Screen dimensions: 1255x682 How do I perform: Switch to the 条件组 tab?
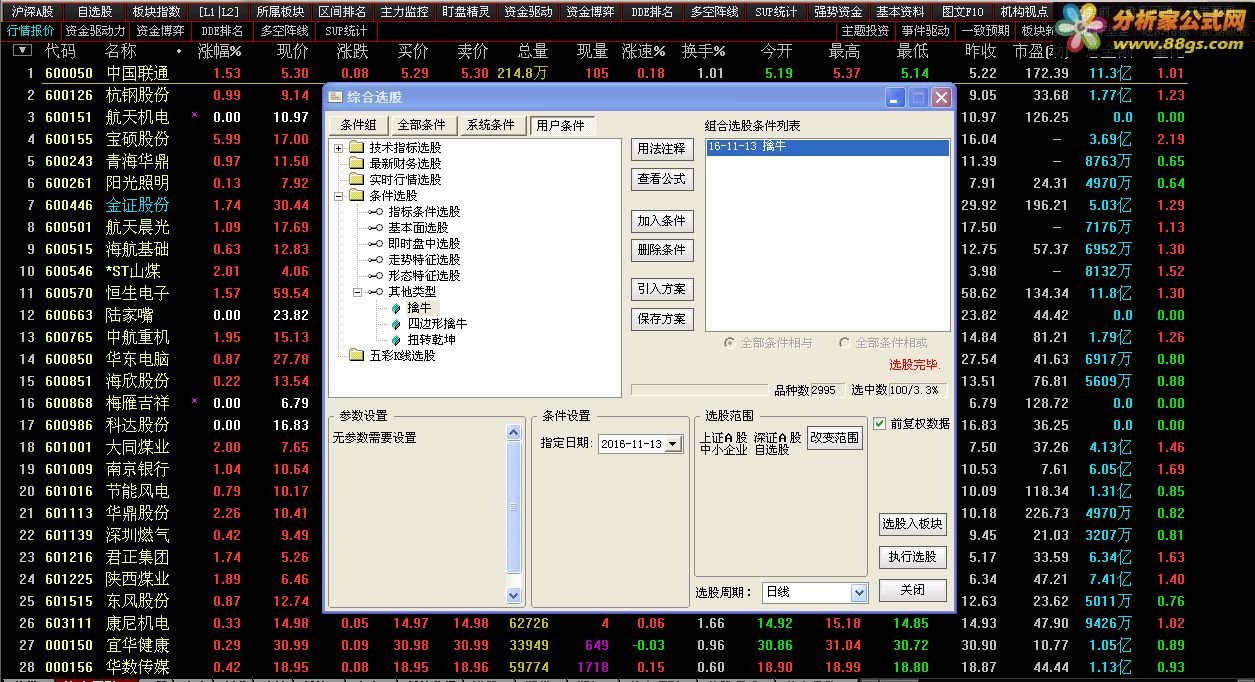358,125
